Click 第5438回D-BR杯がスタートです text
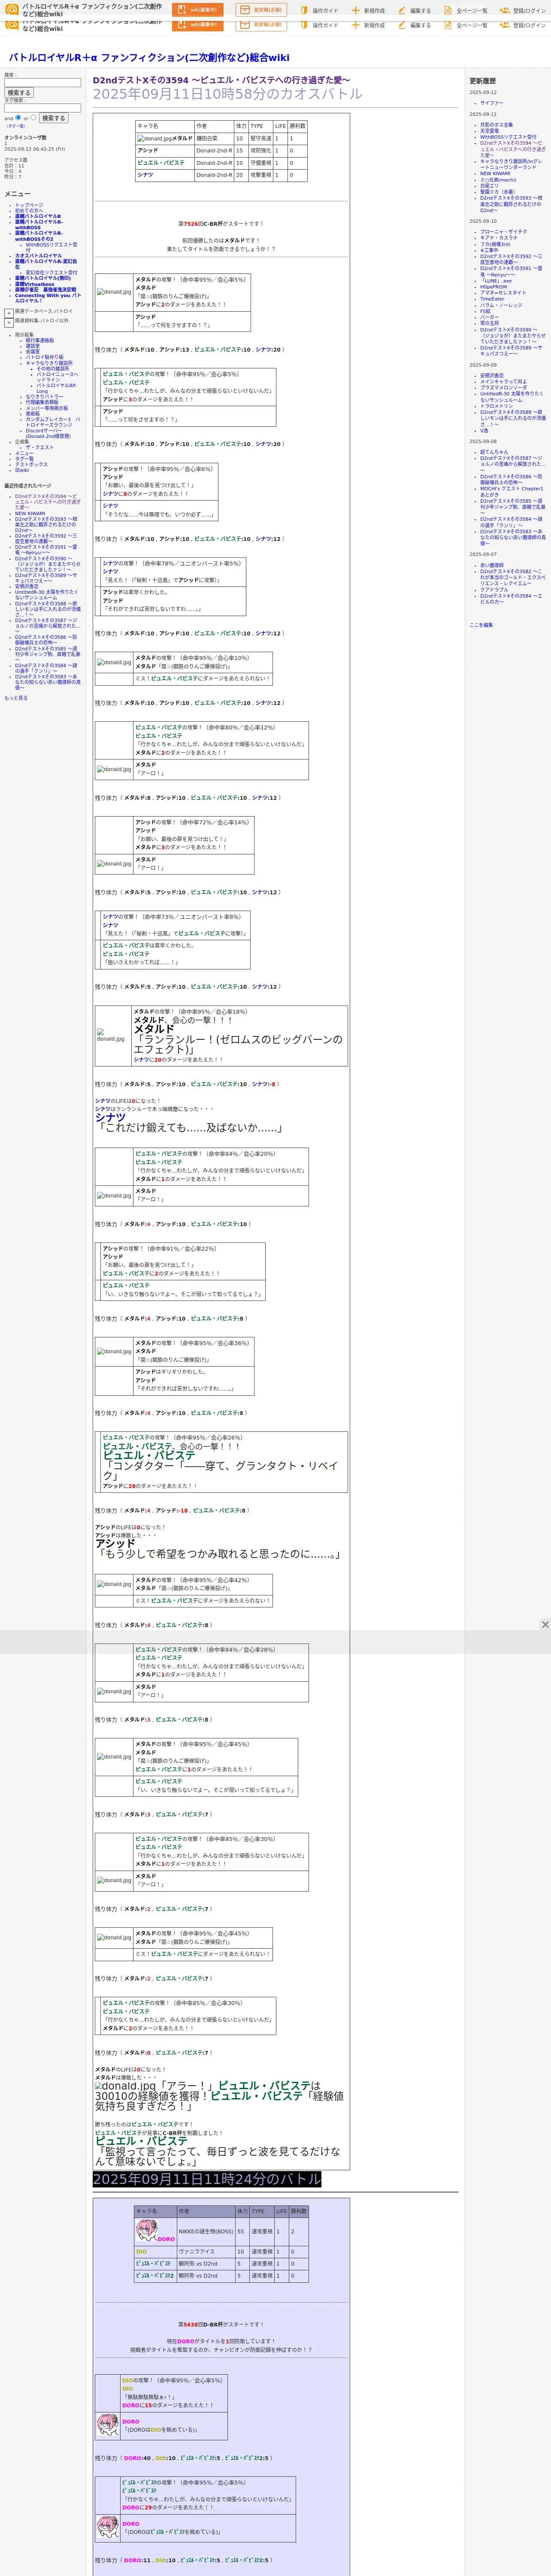 coord(221,2324)
